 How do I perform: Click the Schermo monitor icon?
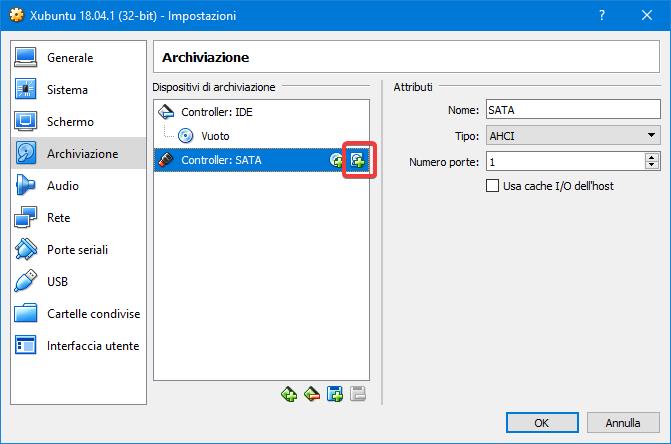click(26, 121)
